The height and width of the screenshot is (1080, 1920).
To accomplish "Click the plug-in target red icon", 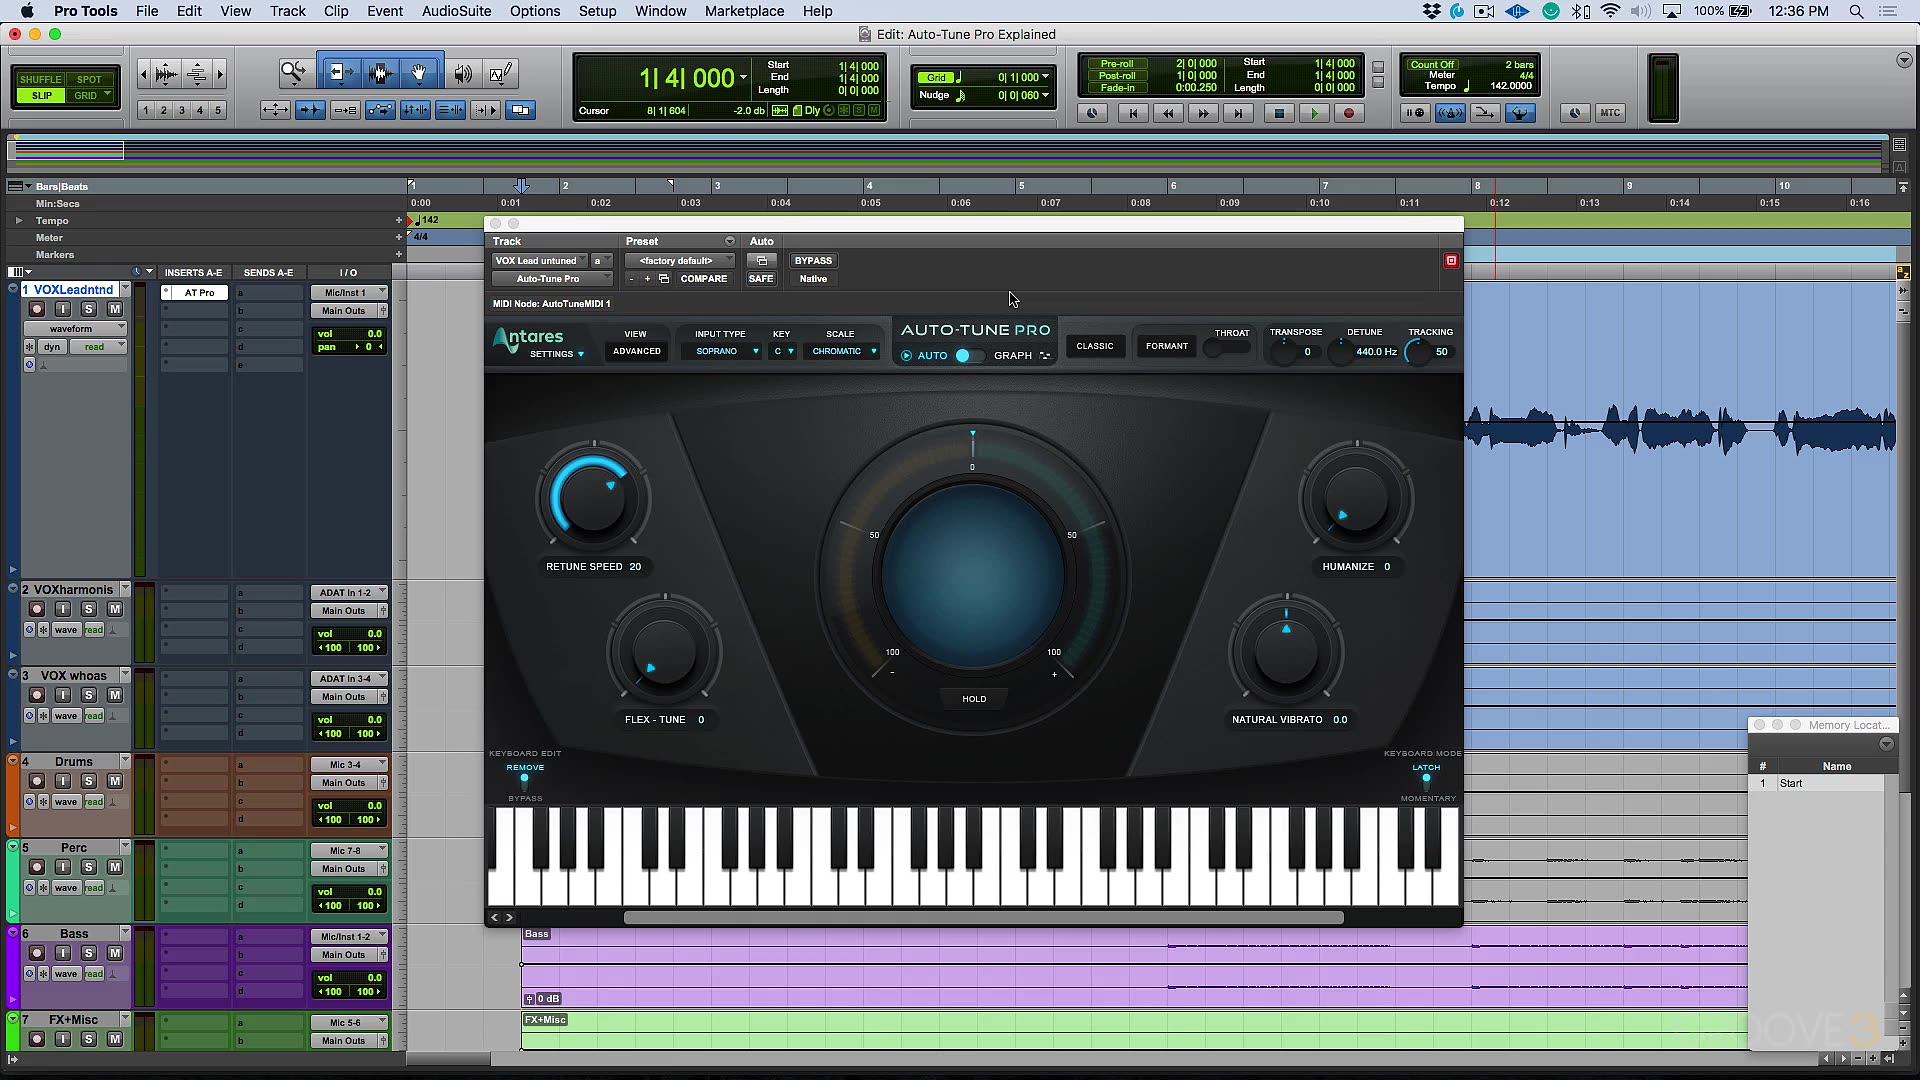I will 1451,261.
